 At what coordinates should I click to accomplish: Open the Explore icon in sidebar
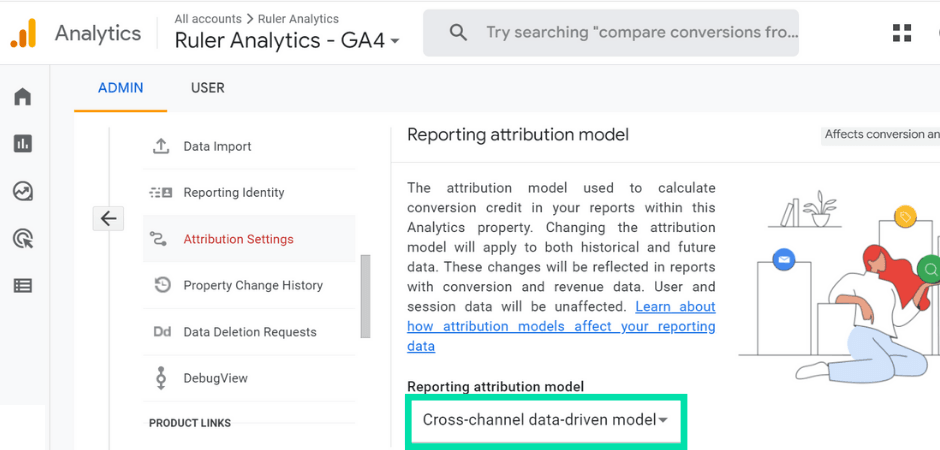(22, 191)
